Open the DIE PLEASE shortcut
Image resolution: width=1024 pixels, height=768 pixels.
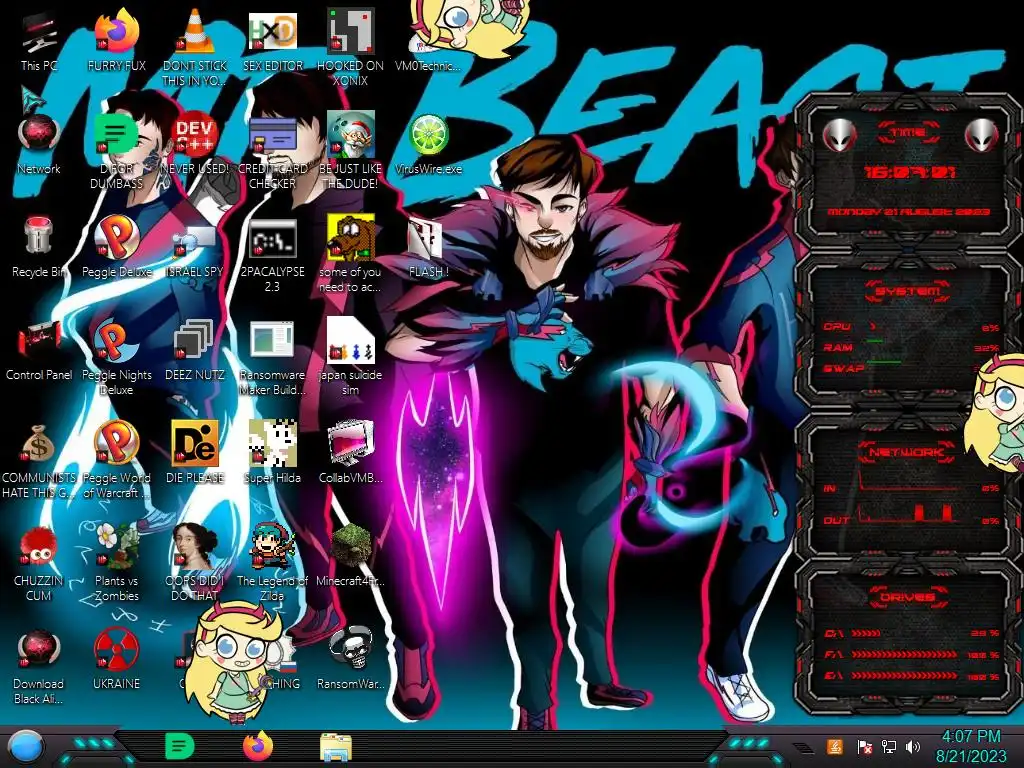click(x=194, y=453)
